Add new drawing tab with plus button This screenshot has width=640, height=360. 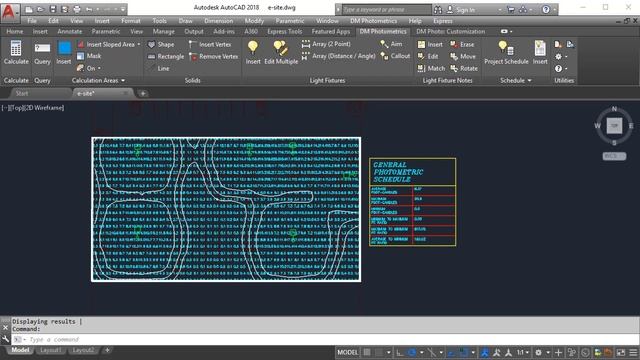(143, 93)
